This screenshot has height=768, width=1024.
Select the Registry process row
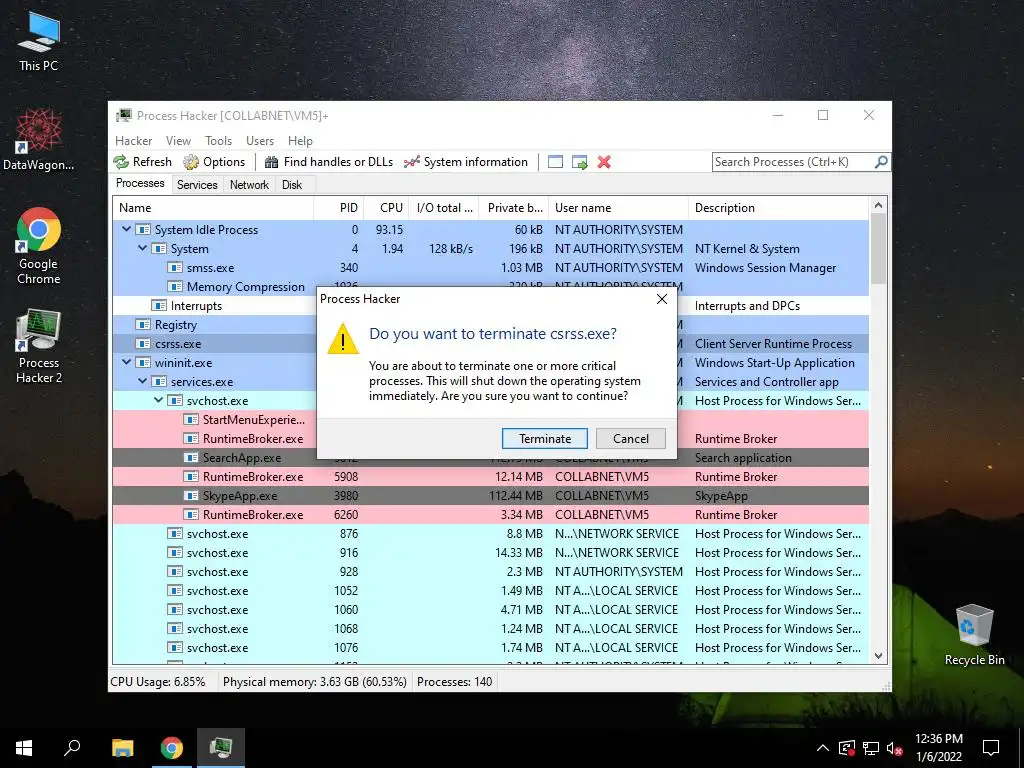coord(490,325)
